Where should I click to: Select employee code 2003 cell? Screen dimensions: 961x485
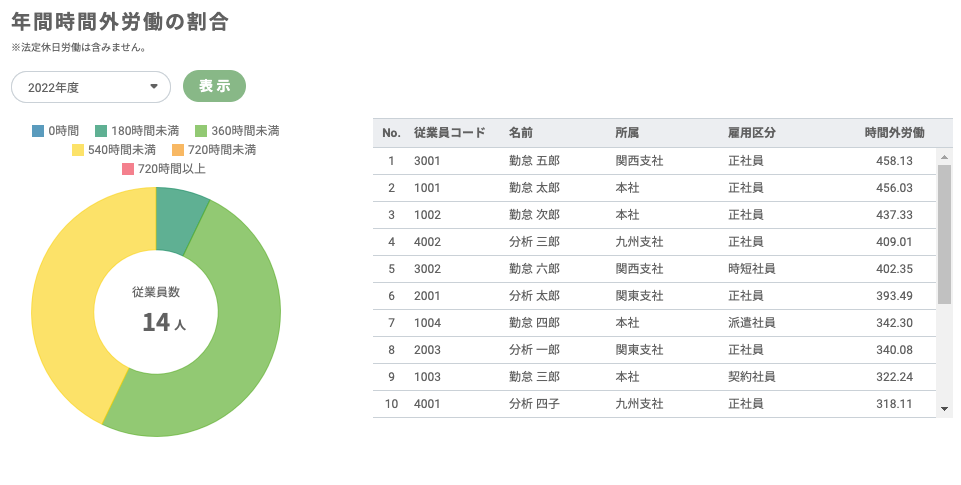(427, 350)
